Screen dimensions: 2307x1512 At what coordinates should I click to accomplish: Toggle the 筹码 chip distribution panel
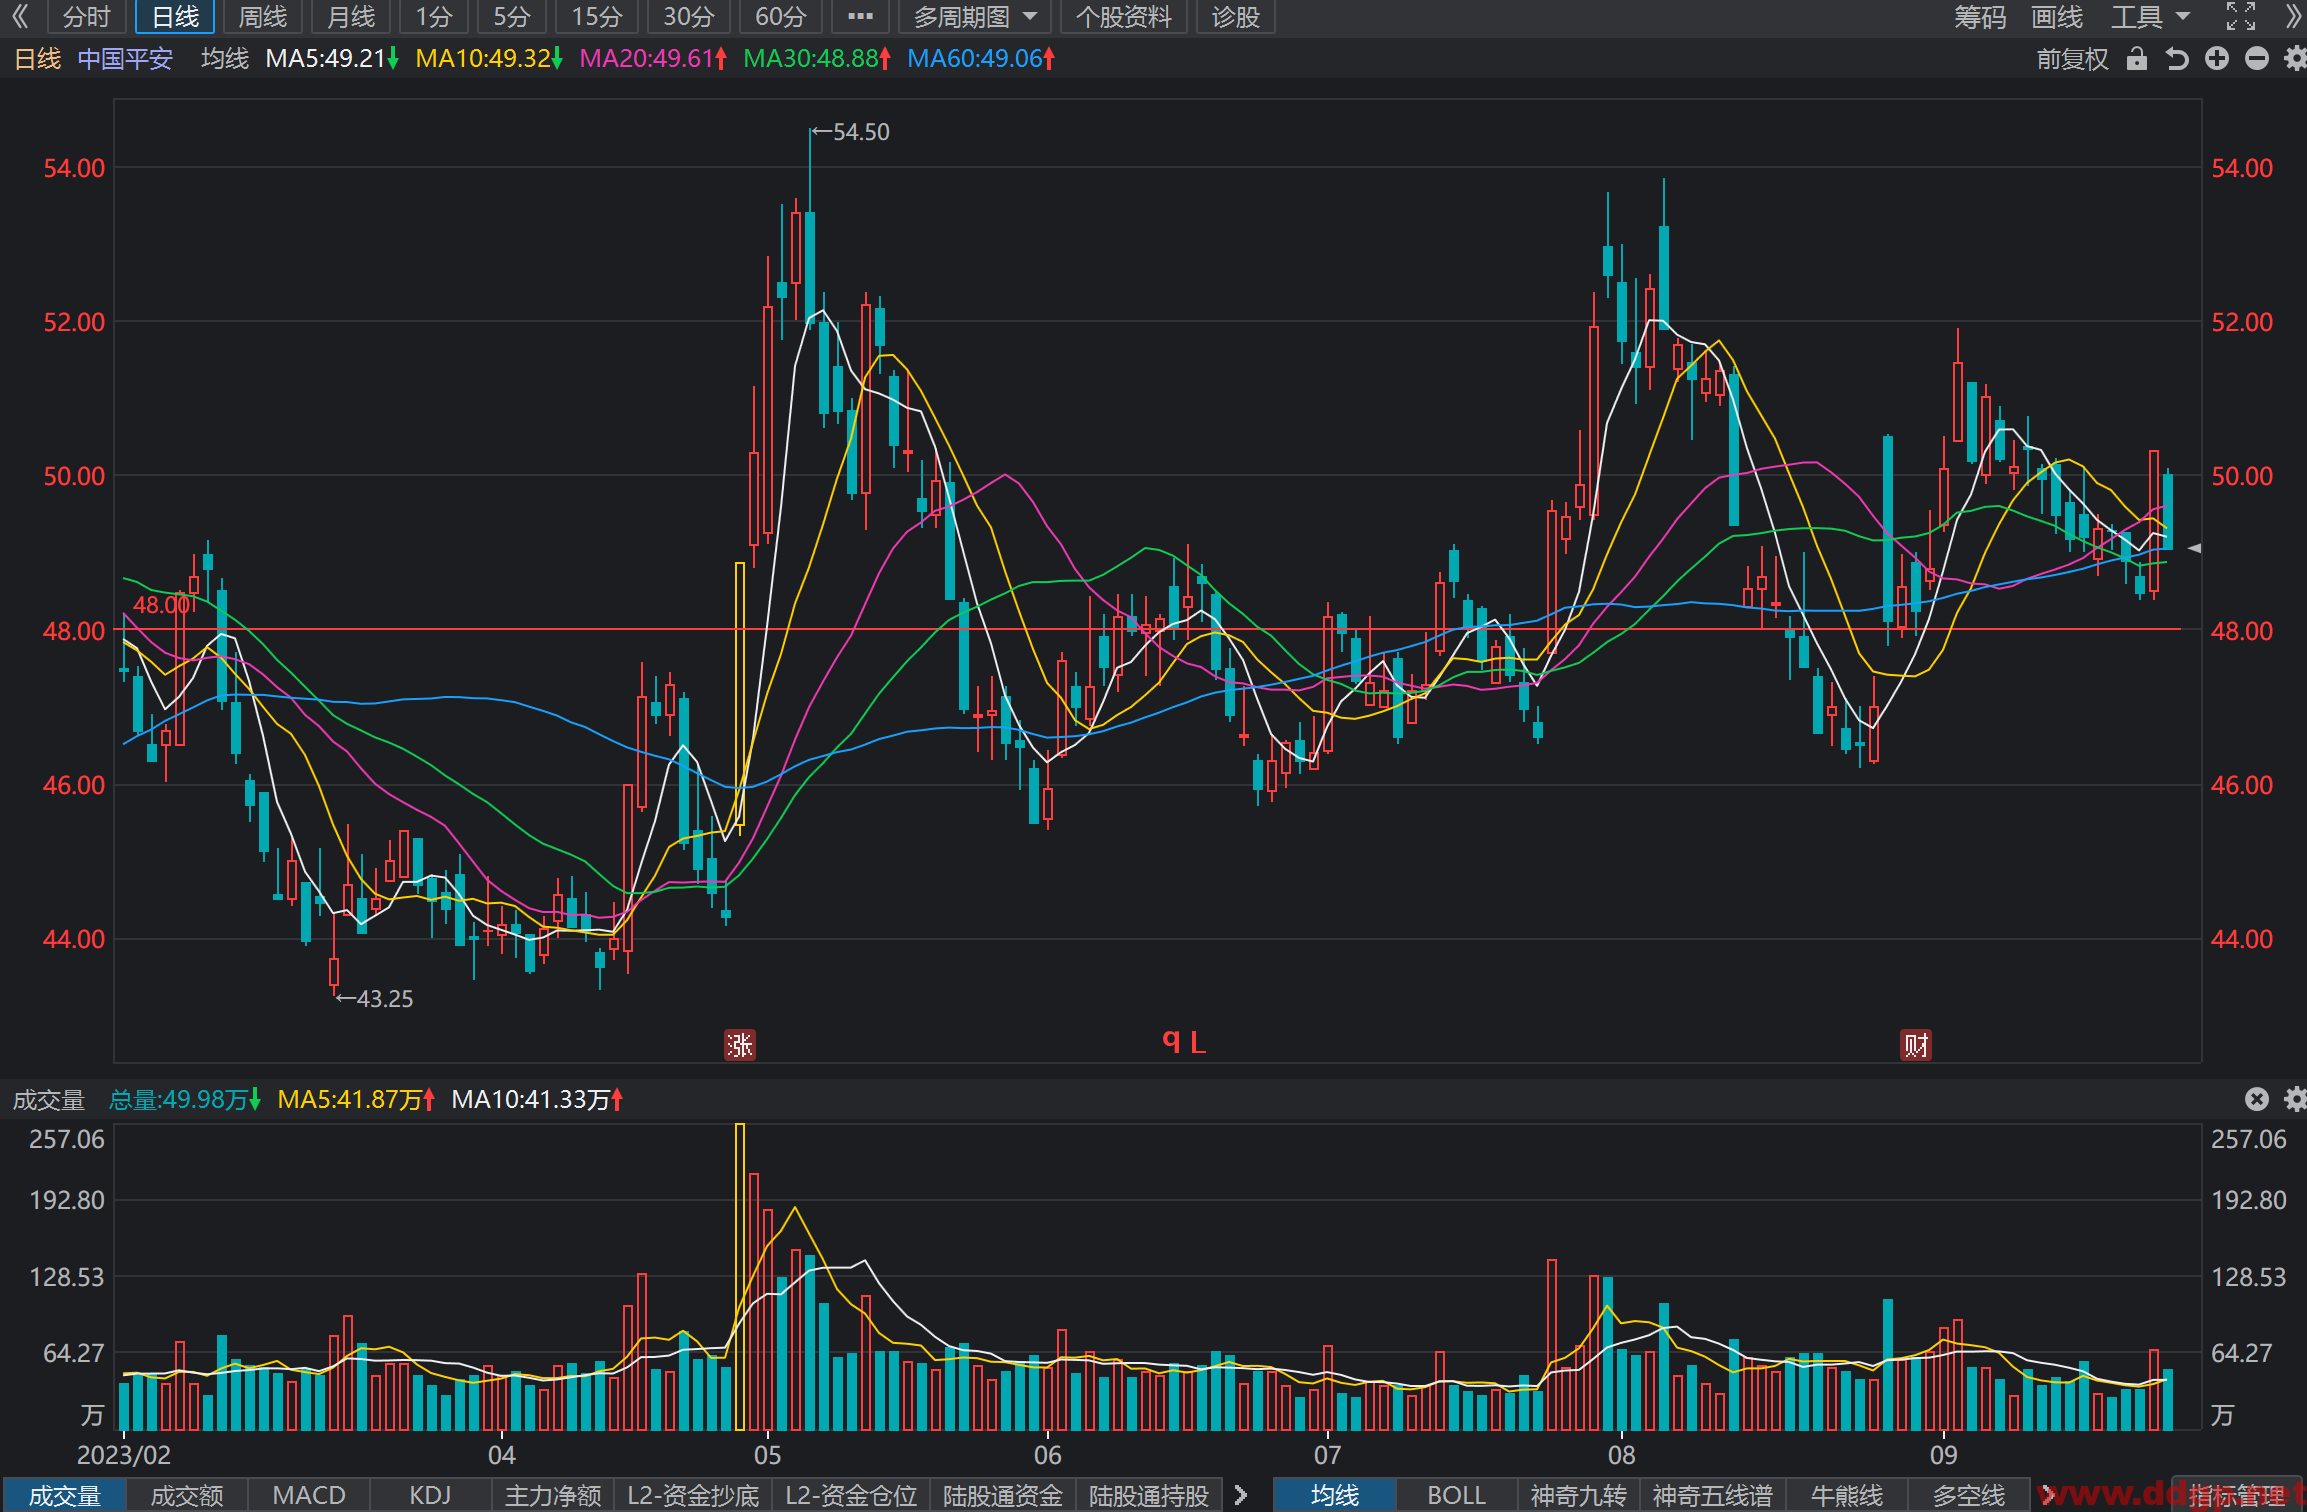[1980, 17]
